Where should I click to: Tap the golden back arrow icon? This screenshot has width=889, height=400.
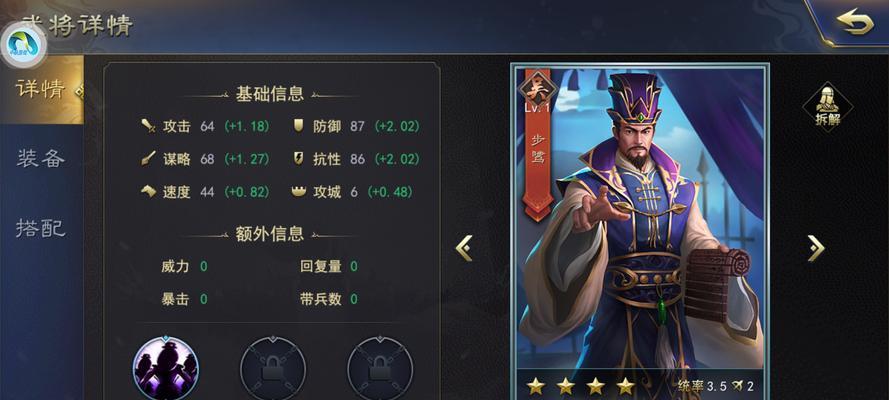(x=855, y=23)
